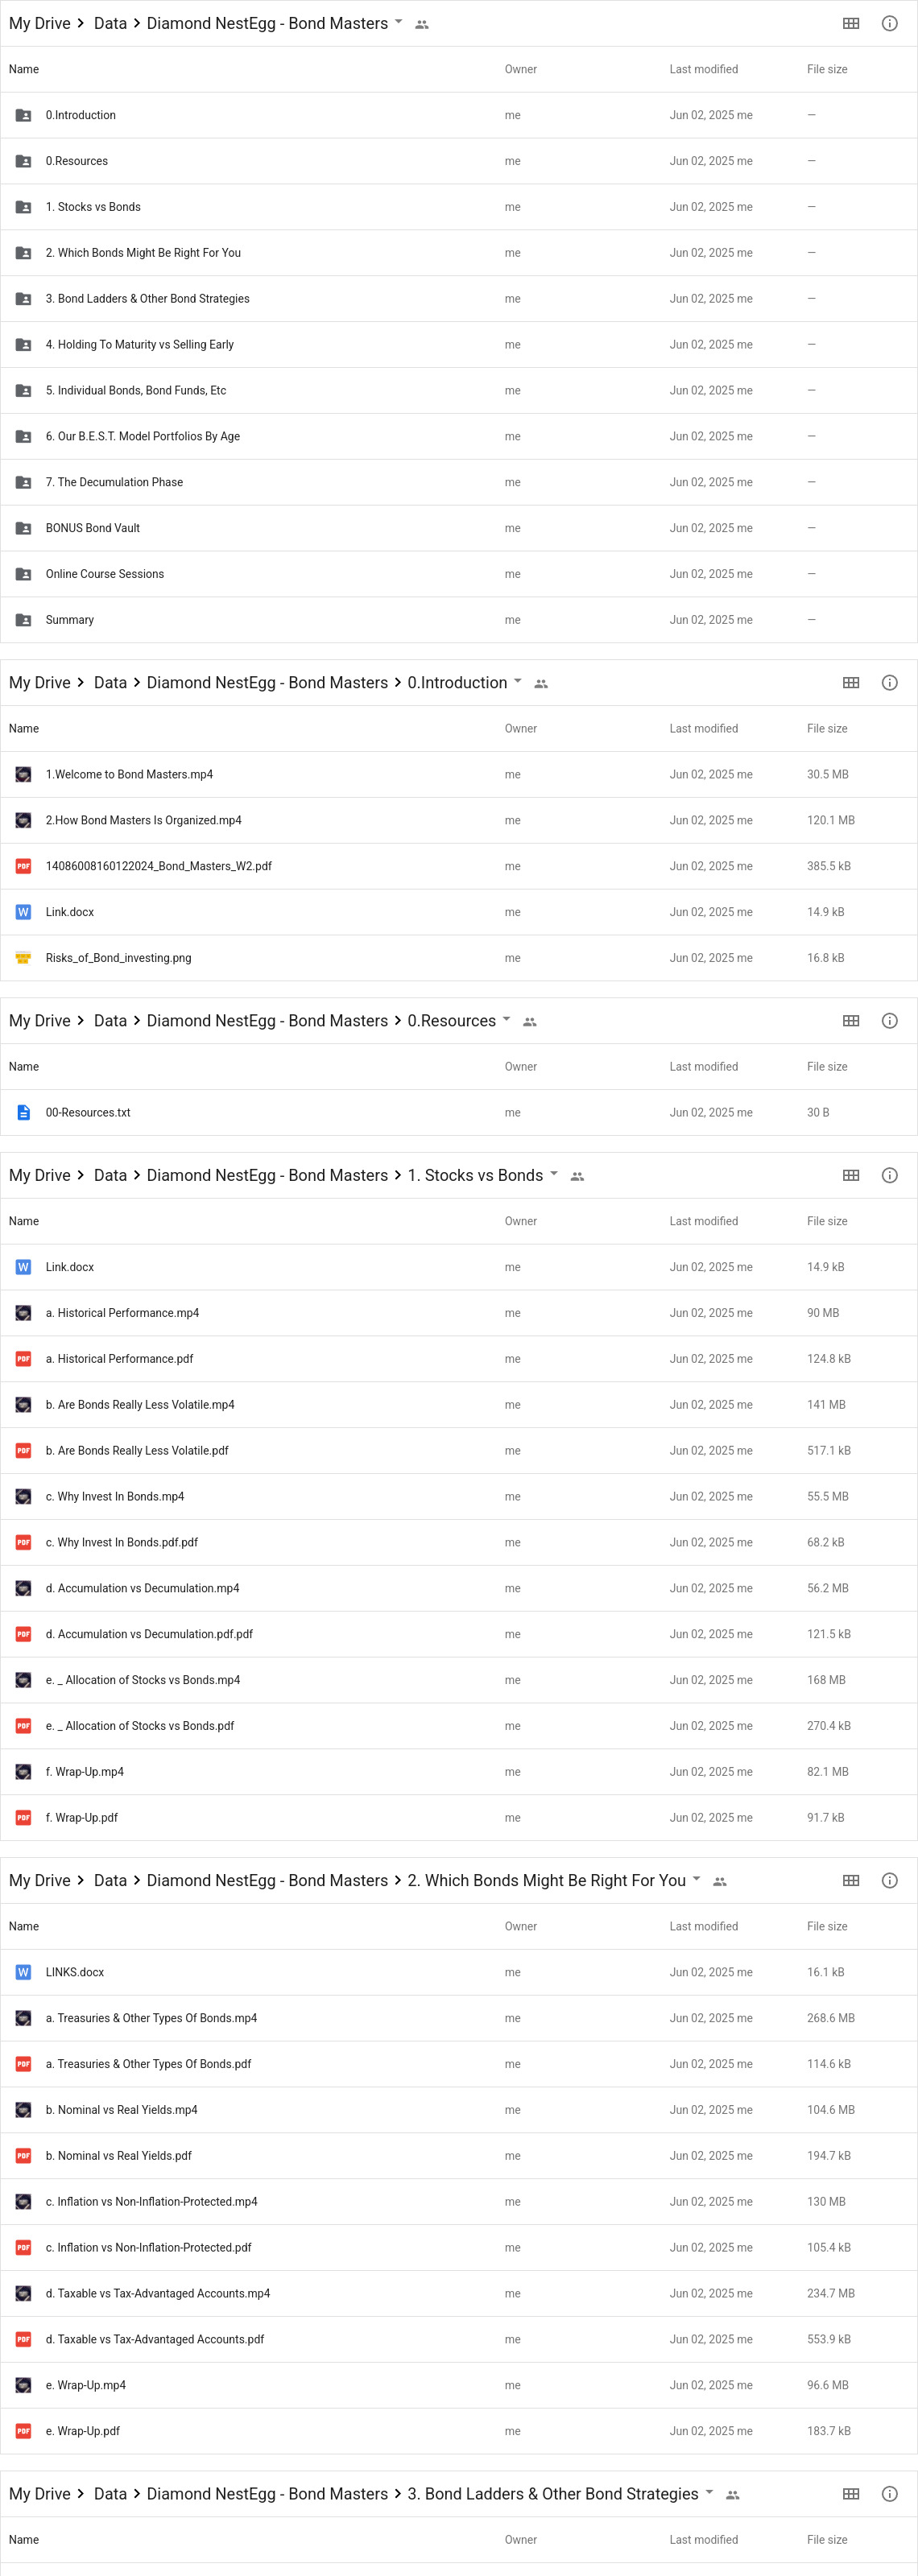Click video icon of 1.Welcome to Bond Masters.mp4
918x2576 pixels.
(23, 774)
